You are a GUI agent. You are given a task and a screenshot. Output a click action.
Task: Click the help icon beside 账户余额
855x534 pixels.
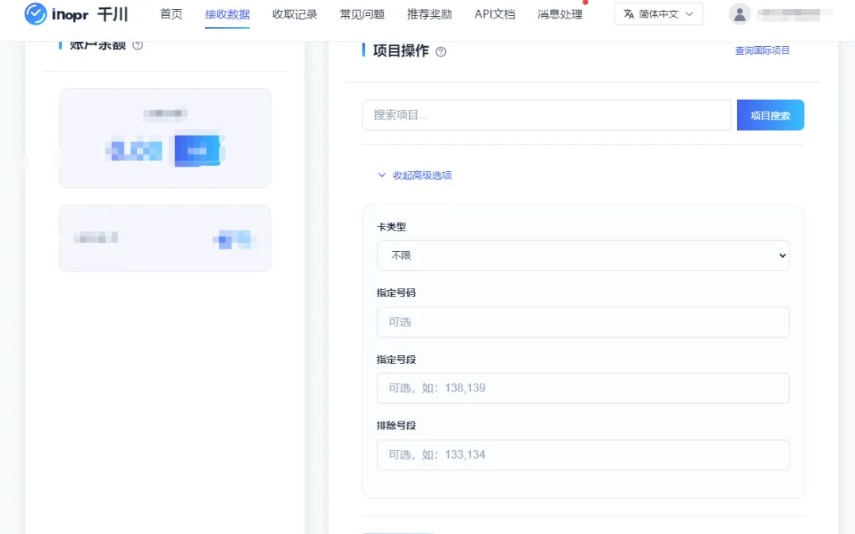(138, 45)
